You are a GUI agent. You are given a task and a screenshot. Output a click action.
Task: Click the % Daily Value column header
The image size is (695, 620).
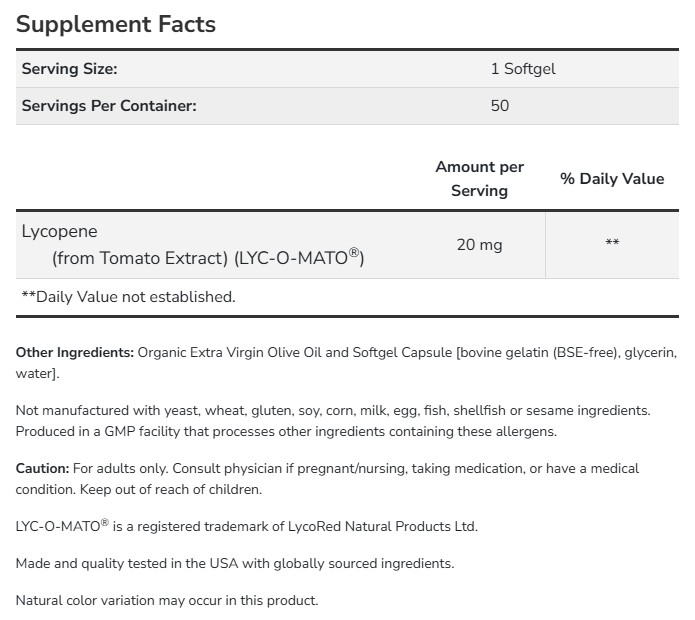tap(611, 178)
